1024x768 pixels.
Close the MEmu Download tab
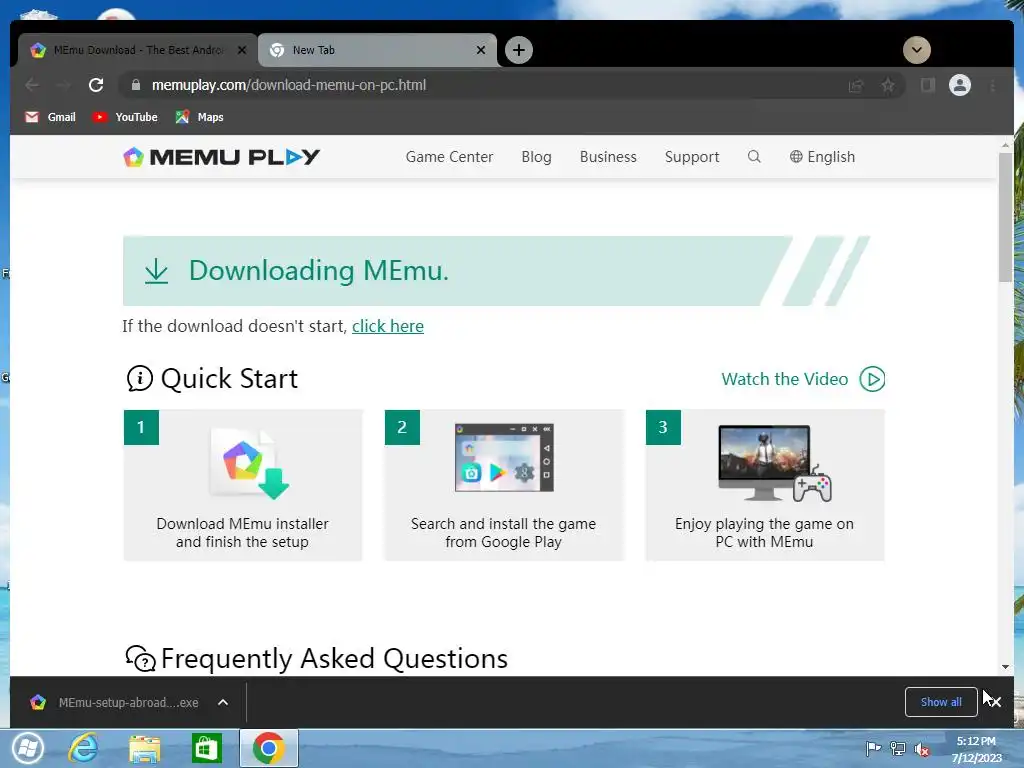coord(242,50)
